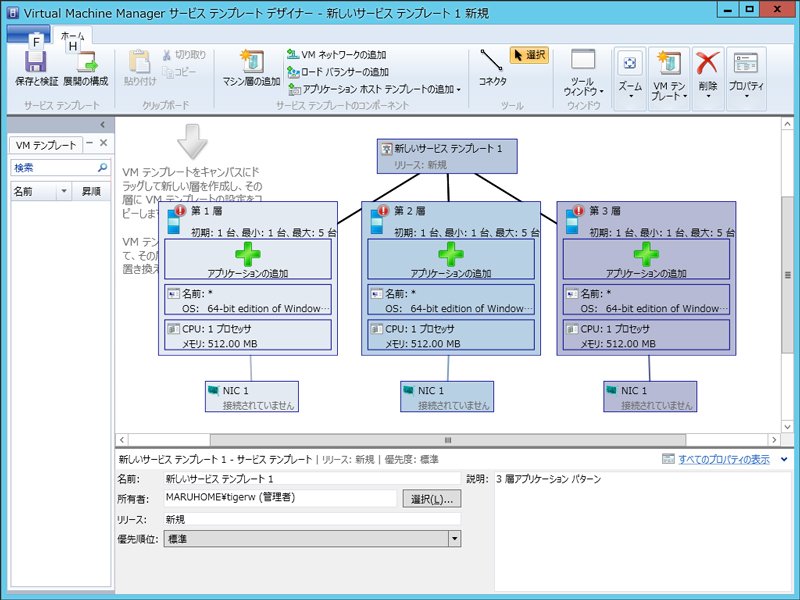Collapse the properties pane chevron
The width and height of the screenshot is (800, 600).
point(784,460)
